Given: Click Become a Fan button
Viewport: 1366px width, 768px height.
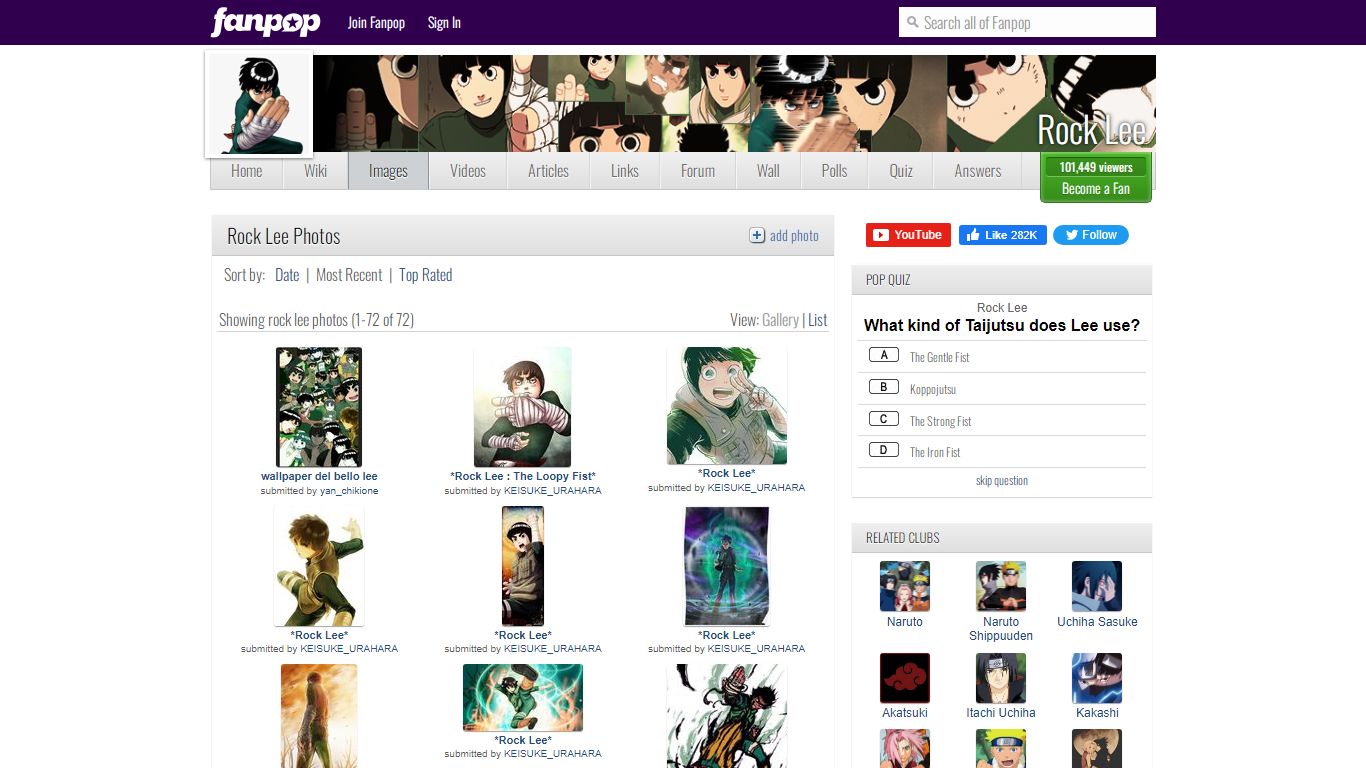Looking at the screenshot, I should coord(1096,188).
